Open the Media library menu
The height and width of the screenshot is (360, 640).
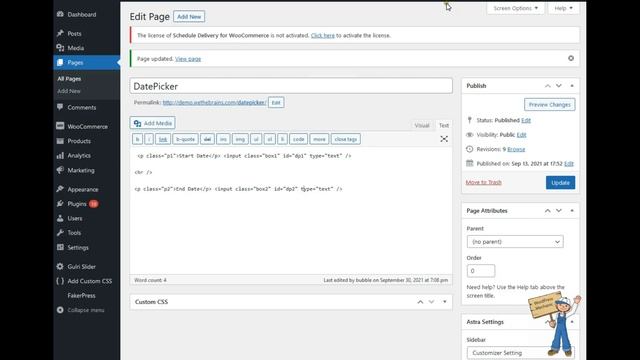[76, 48]
